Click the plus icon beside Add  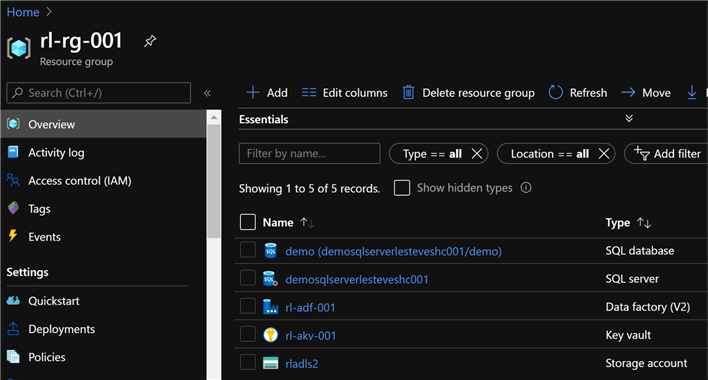(253, 93)
